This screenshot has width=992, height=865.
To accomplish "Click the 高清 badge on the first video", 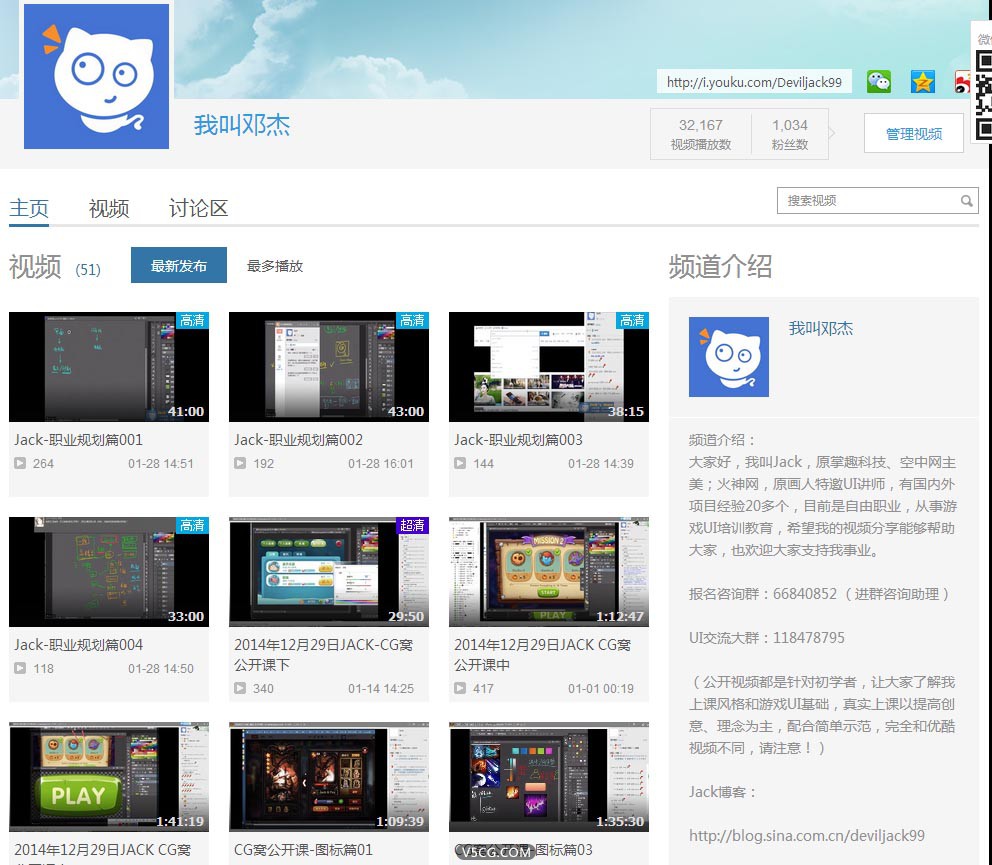I will tap(192, 321).
